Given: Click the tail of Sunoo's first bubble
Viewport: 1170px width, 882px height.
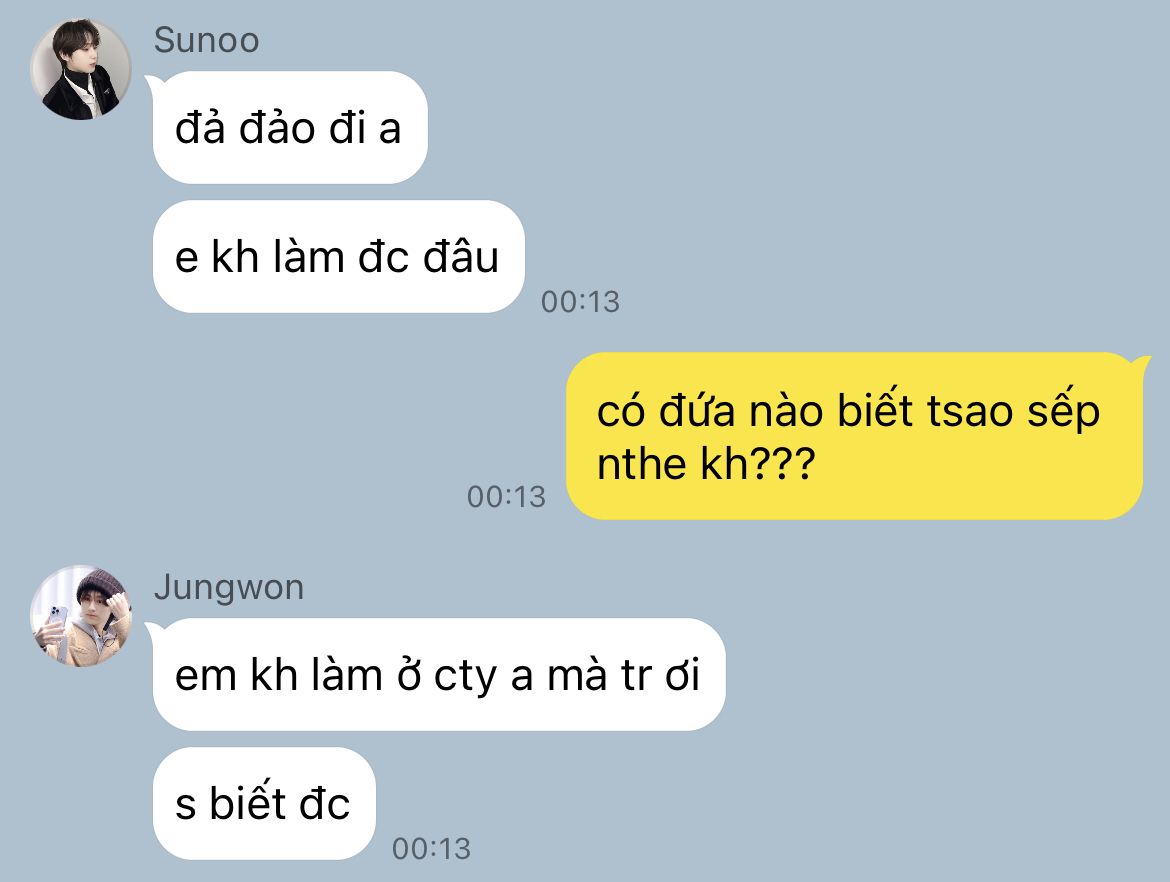Looking at the screenshot, I should point(153,81).
